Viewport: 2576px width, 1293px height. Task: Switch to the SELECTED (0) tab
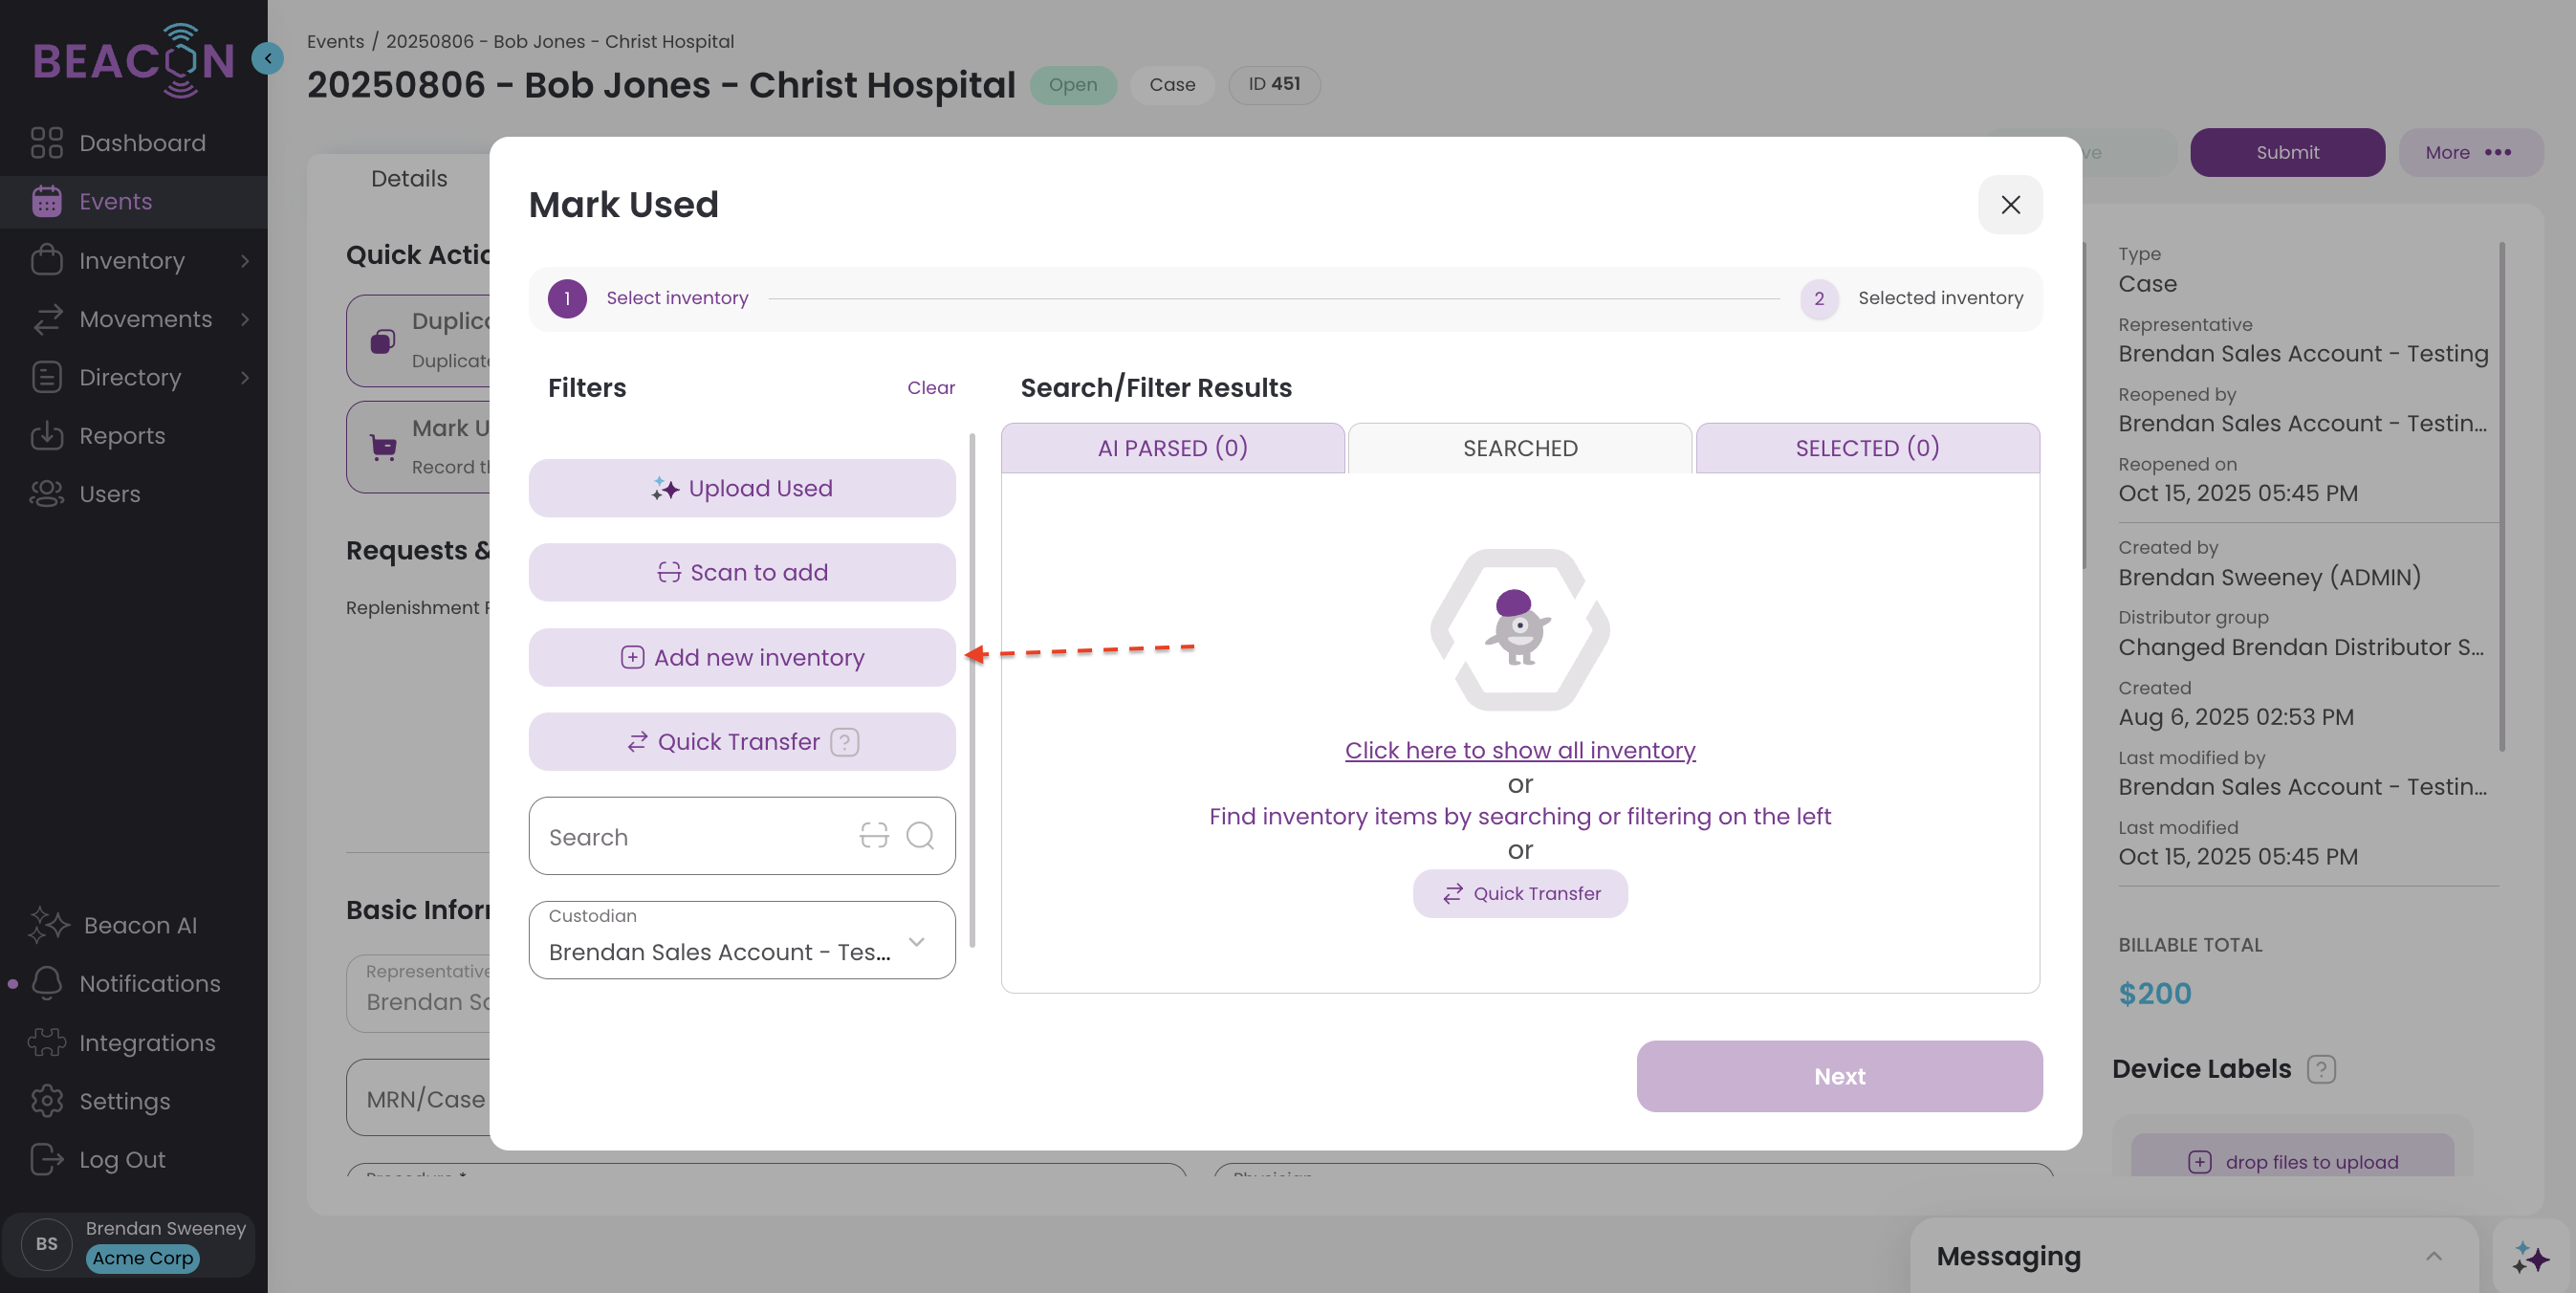click(1866, 448)
